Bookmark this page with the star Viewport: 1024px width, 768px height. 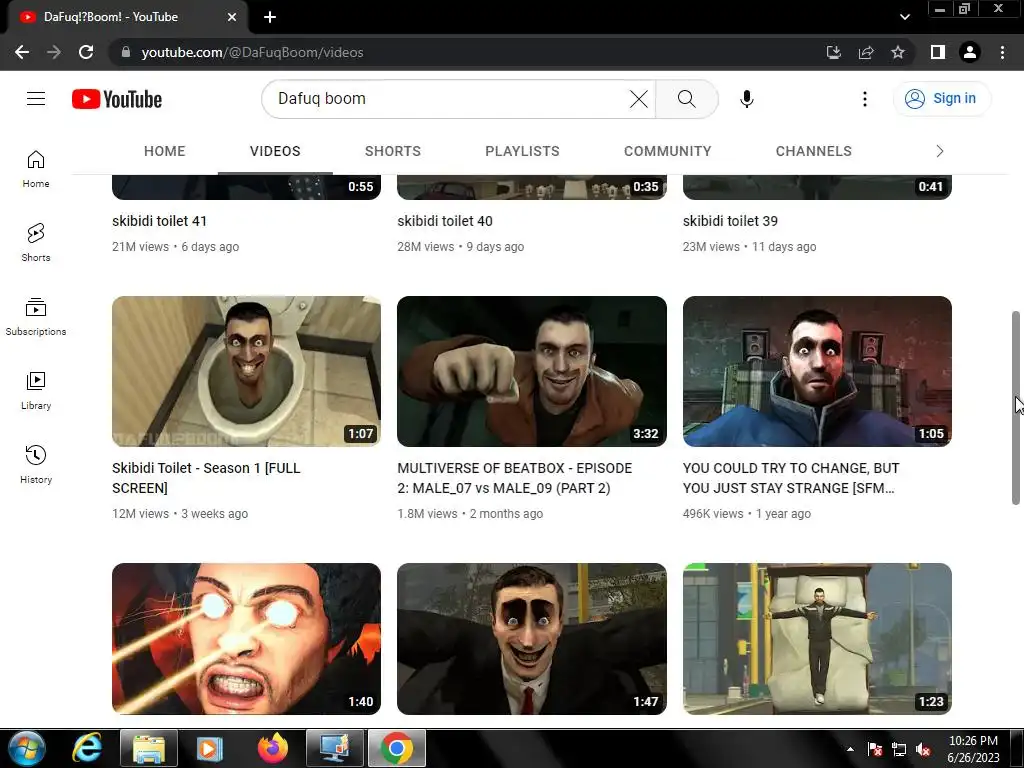[x=898, y=52]
